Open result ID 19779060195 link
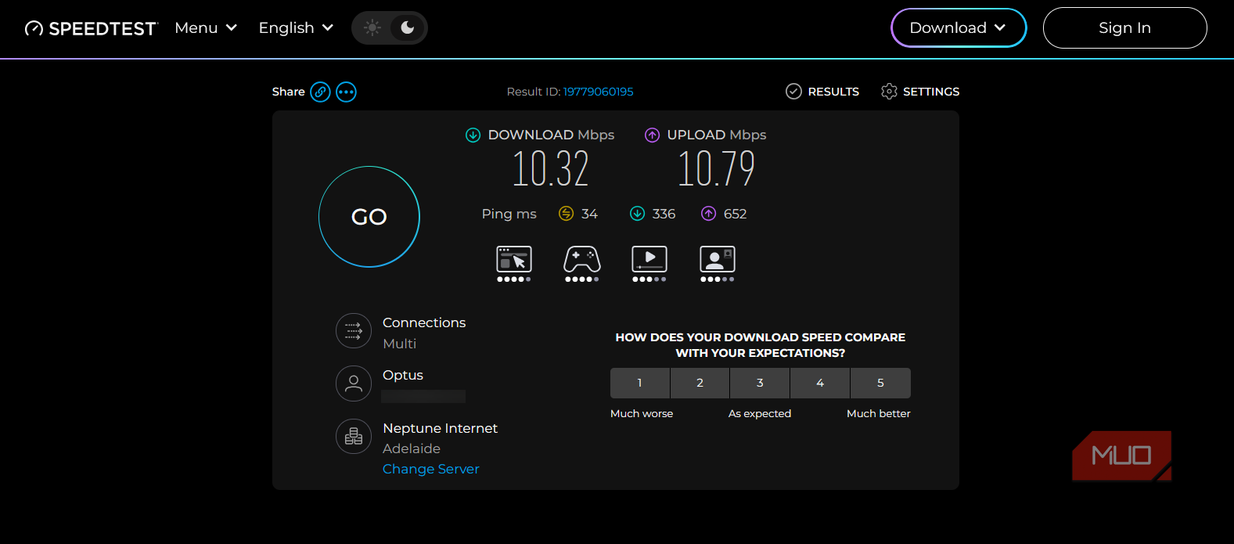Viewport: 1234px width, 544px height. click(598, 92)
